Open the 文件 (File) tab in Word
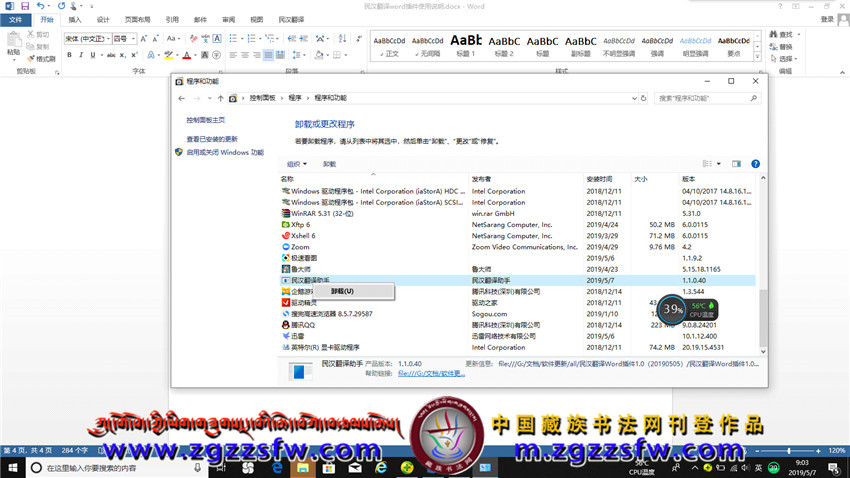The height and width of the screenshot is (478, 850). coord(15,20)
